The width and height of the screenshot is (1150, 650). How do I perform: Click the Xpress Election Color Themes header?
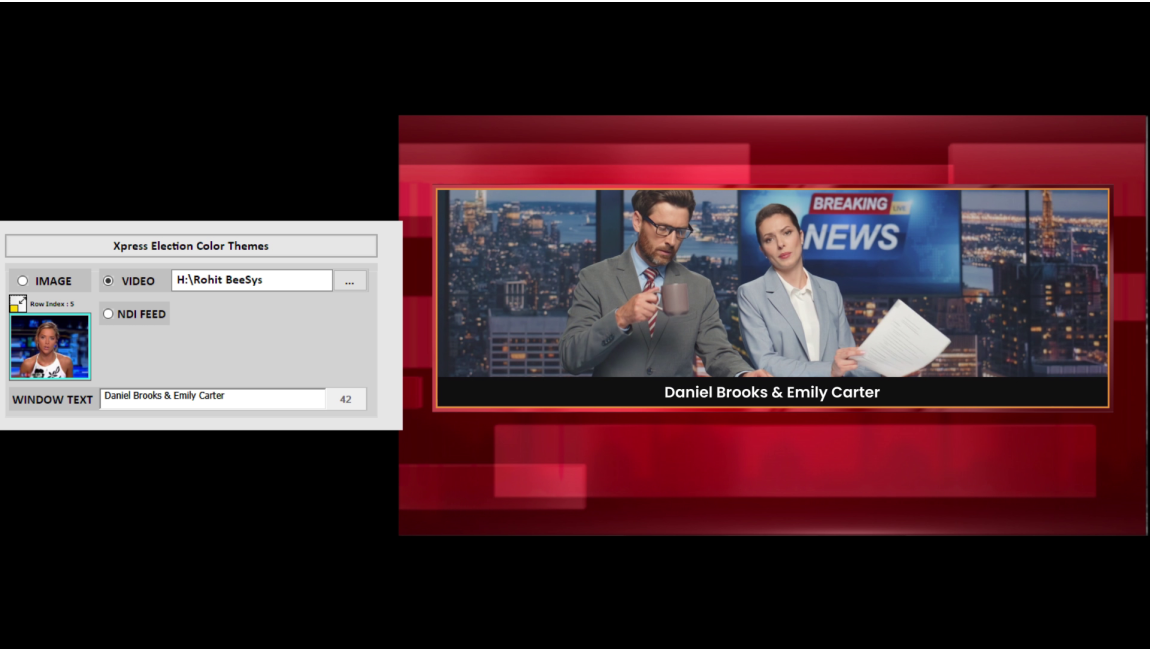(x=191, y=246)
